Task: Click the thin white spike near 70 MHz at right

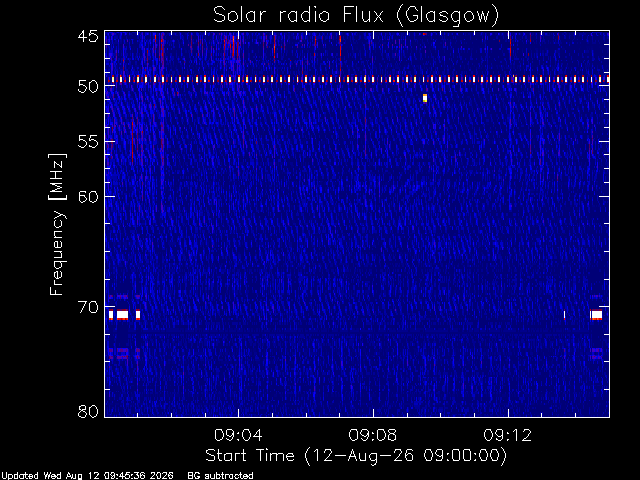Action: pyautogui.click(x=564, y=315)
